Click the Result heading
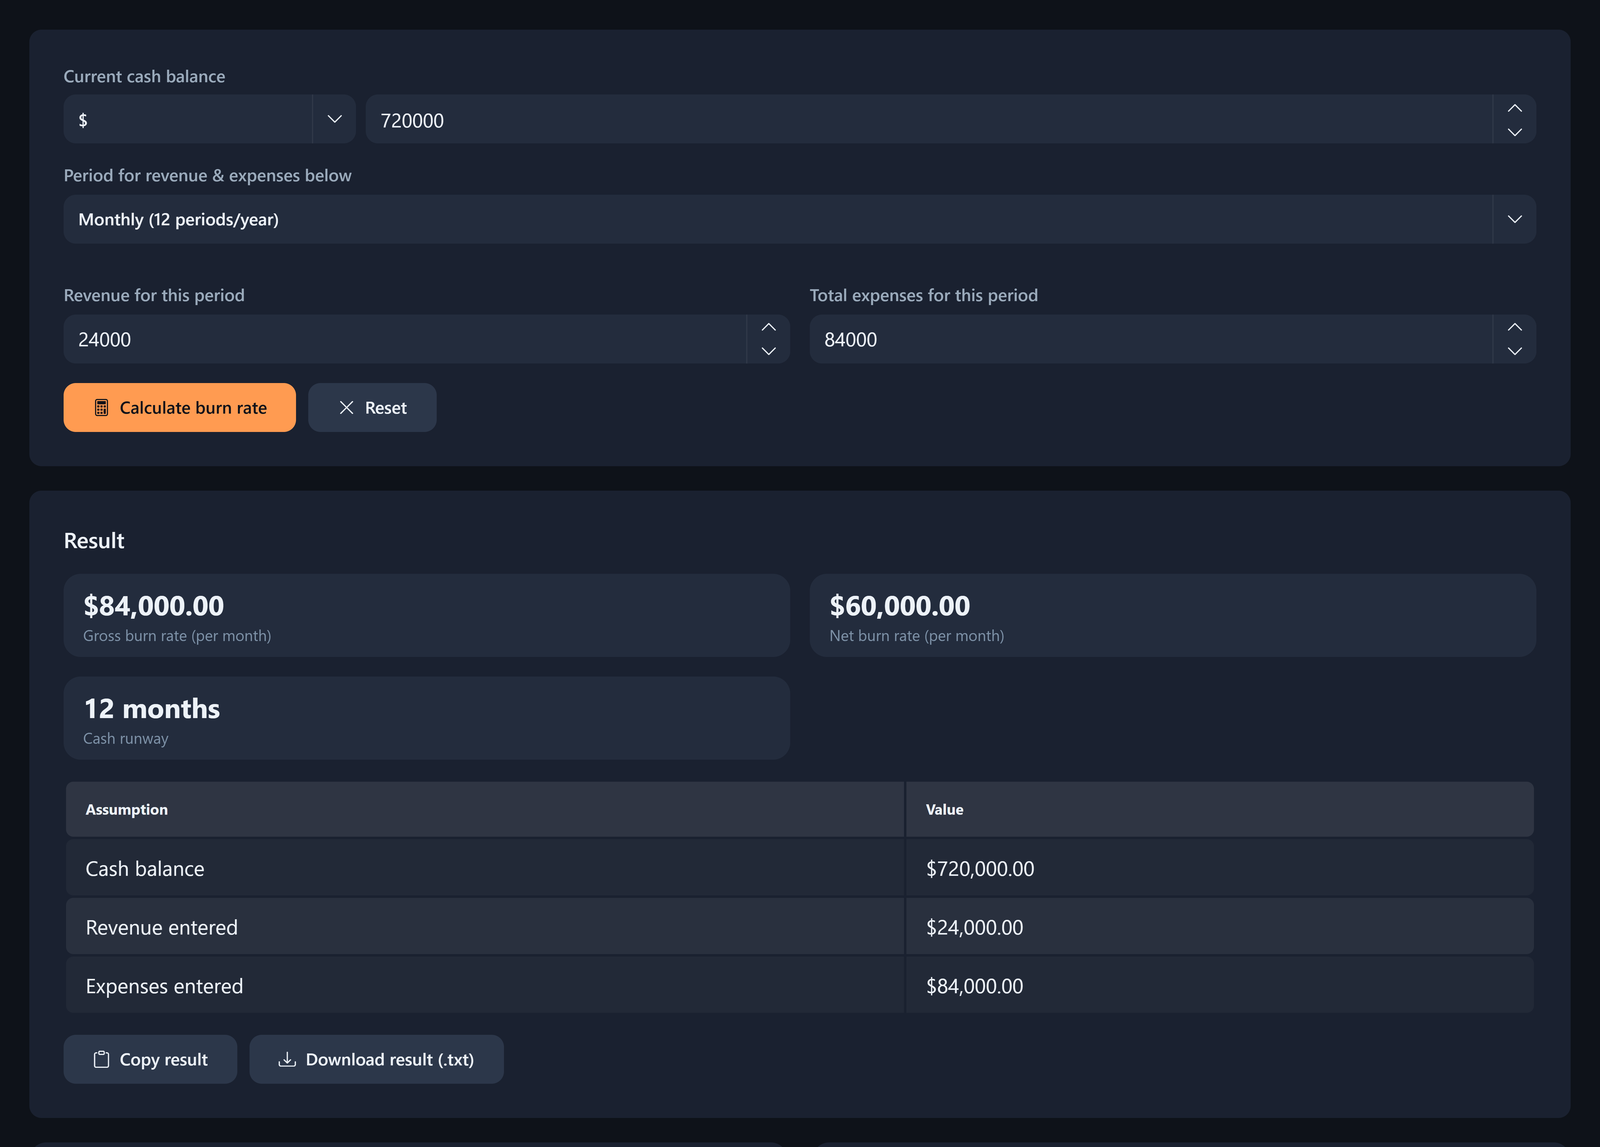The image size is (1600, 1147). point(94,540)
